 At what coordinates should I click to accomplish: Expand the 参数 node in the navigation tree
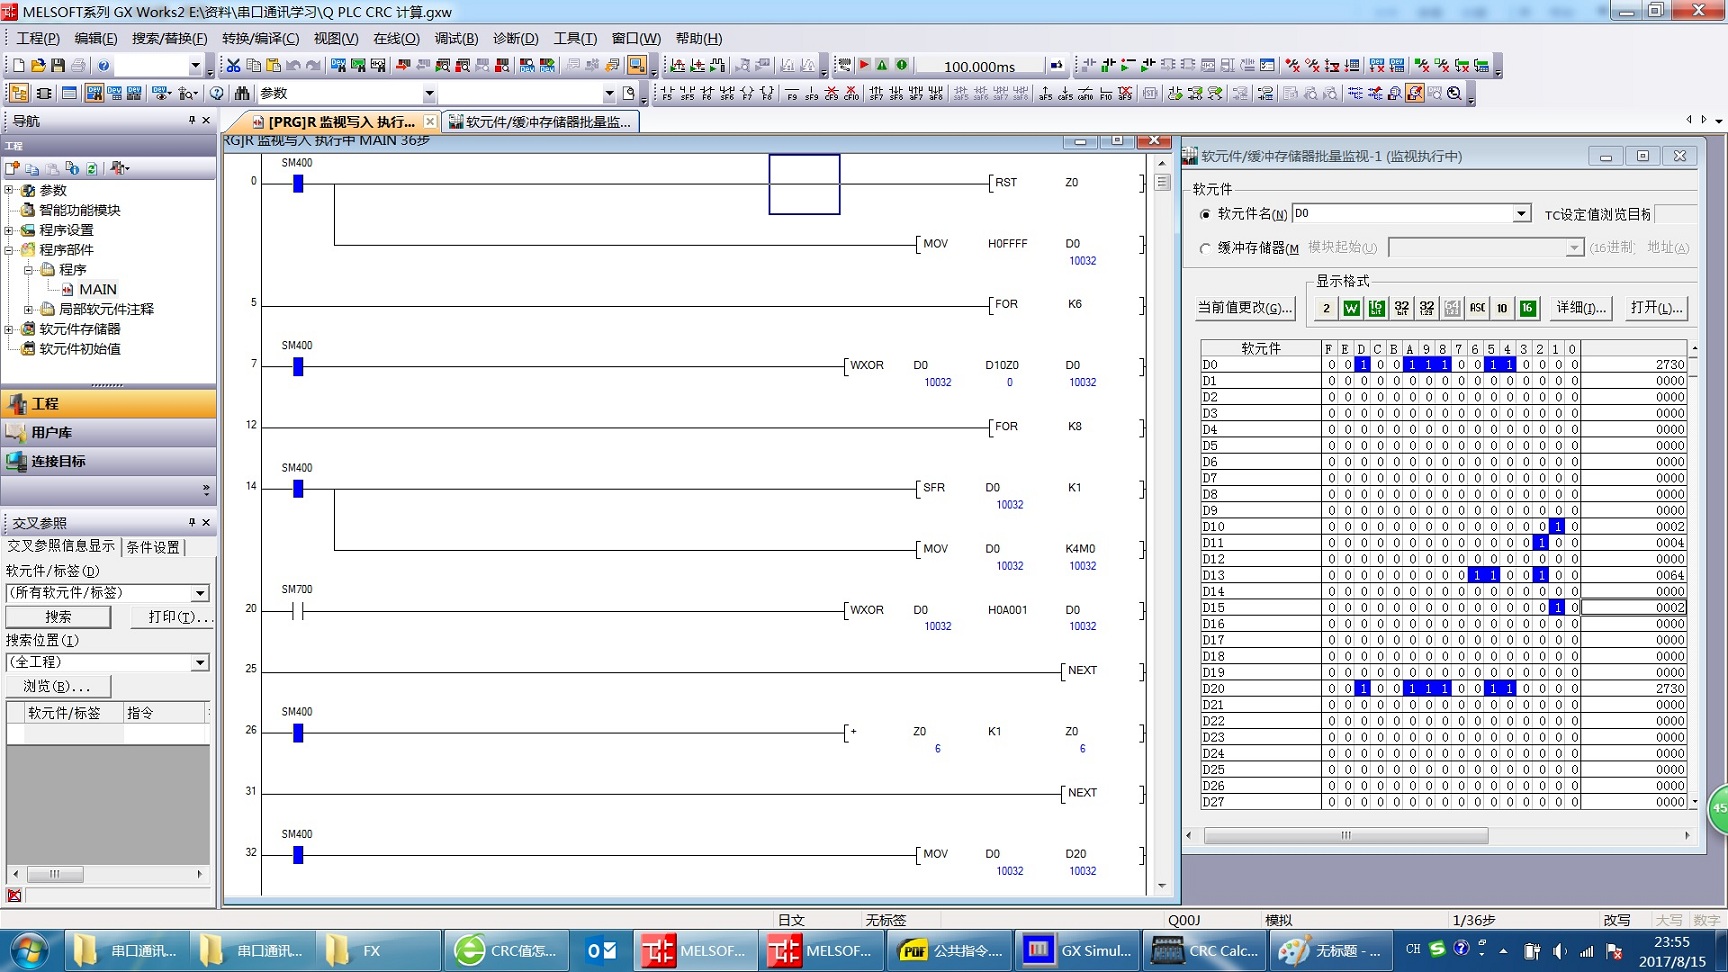pyautogui.click(x=10, y=190)
